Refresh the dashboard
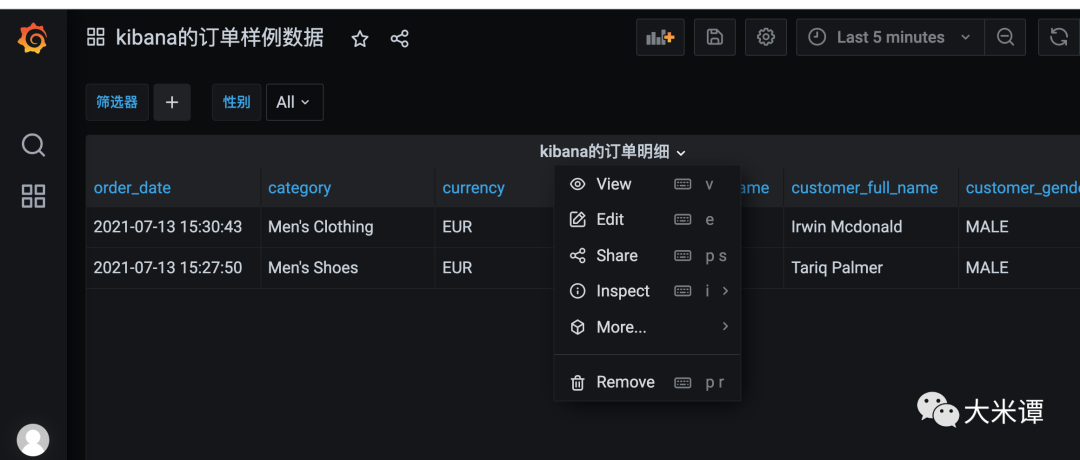 coord(1058,37)
